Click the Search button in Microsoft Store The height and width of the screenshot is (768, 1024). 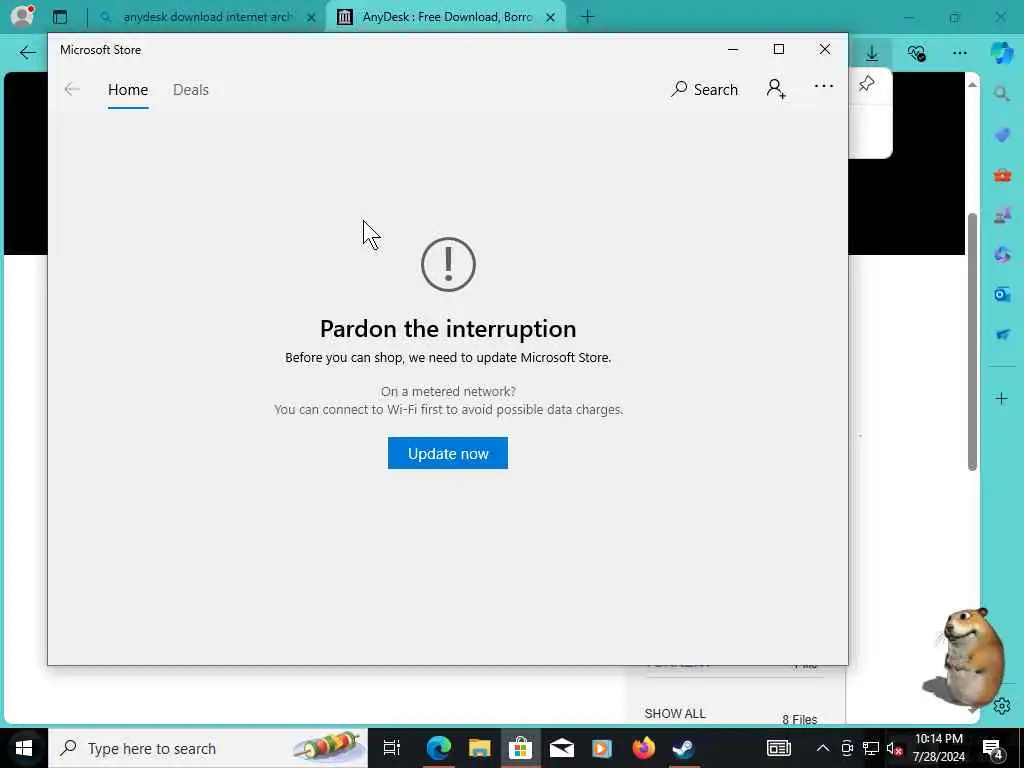coord(704,89)
